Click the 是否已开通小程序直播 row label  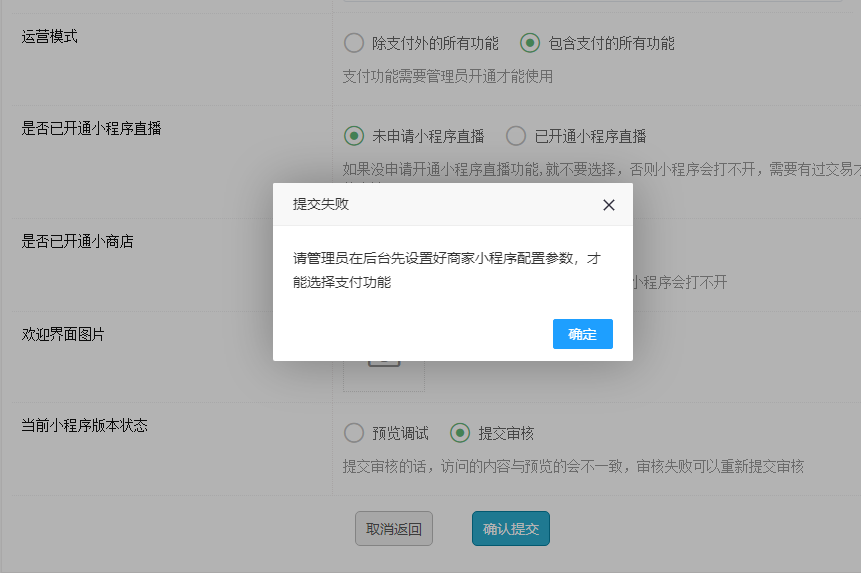(x=92, y=128)
